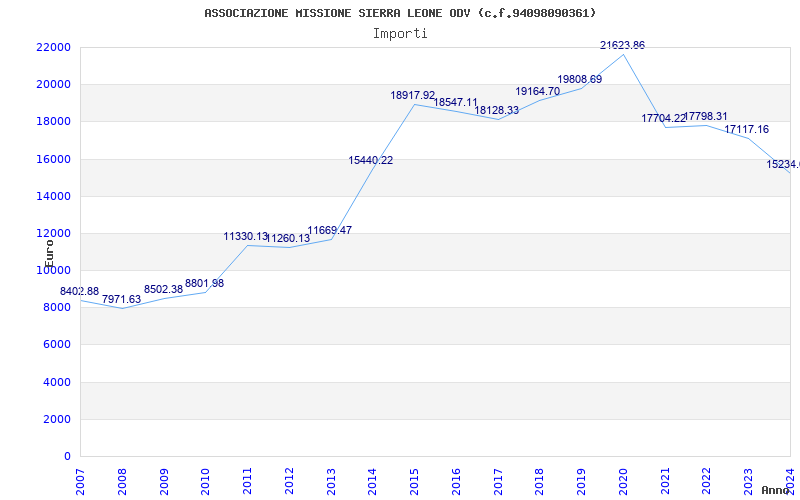This screenshot has width=800, height=500.
Task: Click the Importi subtitle
Action: click(400, 34)
